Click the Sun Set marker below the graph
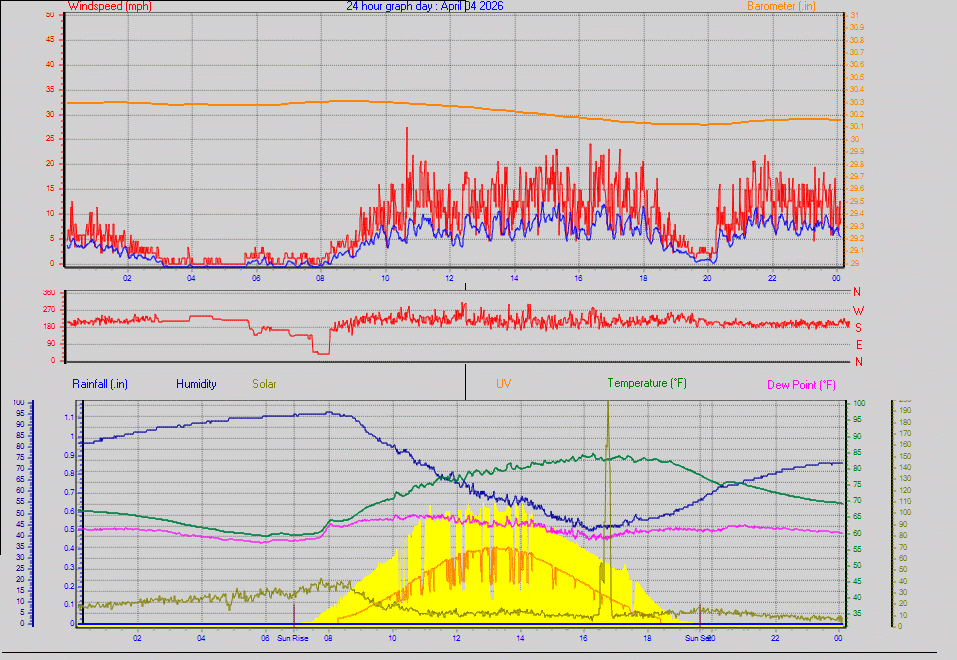The image size is (957, 660). pyautogui.click(x=697, y=637)
